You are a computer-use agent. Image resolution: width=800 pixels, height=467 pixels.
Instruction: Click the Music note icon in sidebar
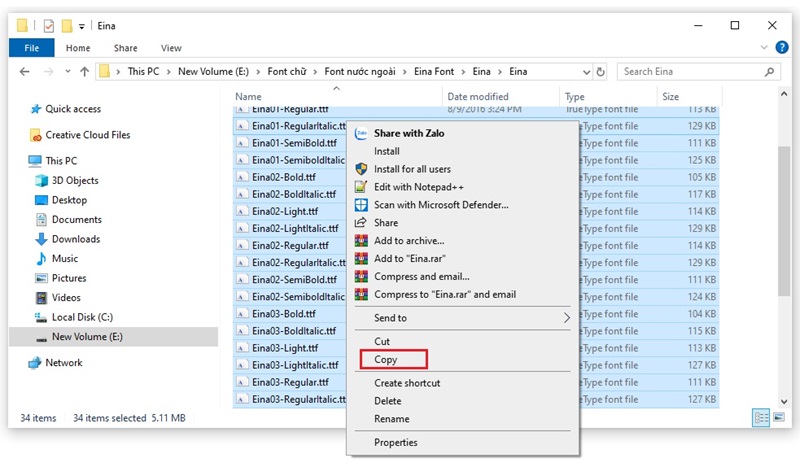pyautogui.click(x=41, y=258)
